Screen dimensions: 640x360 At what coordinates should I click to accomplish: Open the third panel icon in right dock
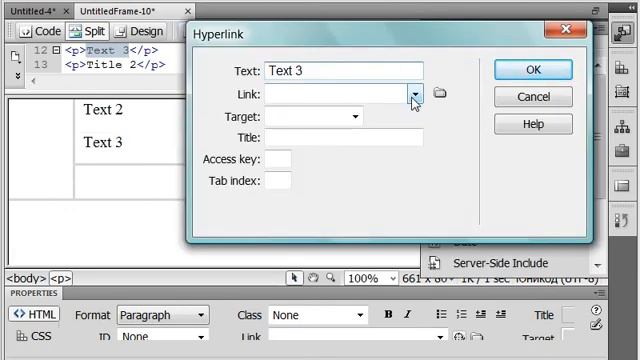[622, 91]
